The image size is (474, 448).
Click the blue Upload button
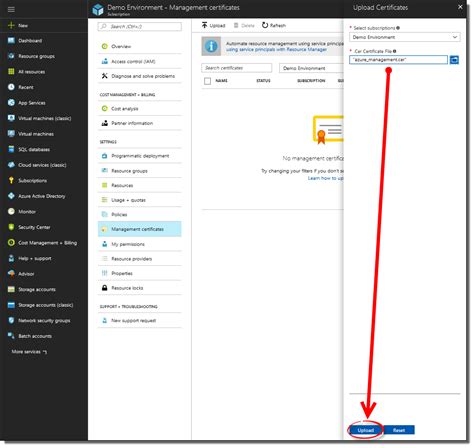pyautogui.click(x=365, y=430)
